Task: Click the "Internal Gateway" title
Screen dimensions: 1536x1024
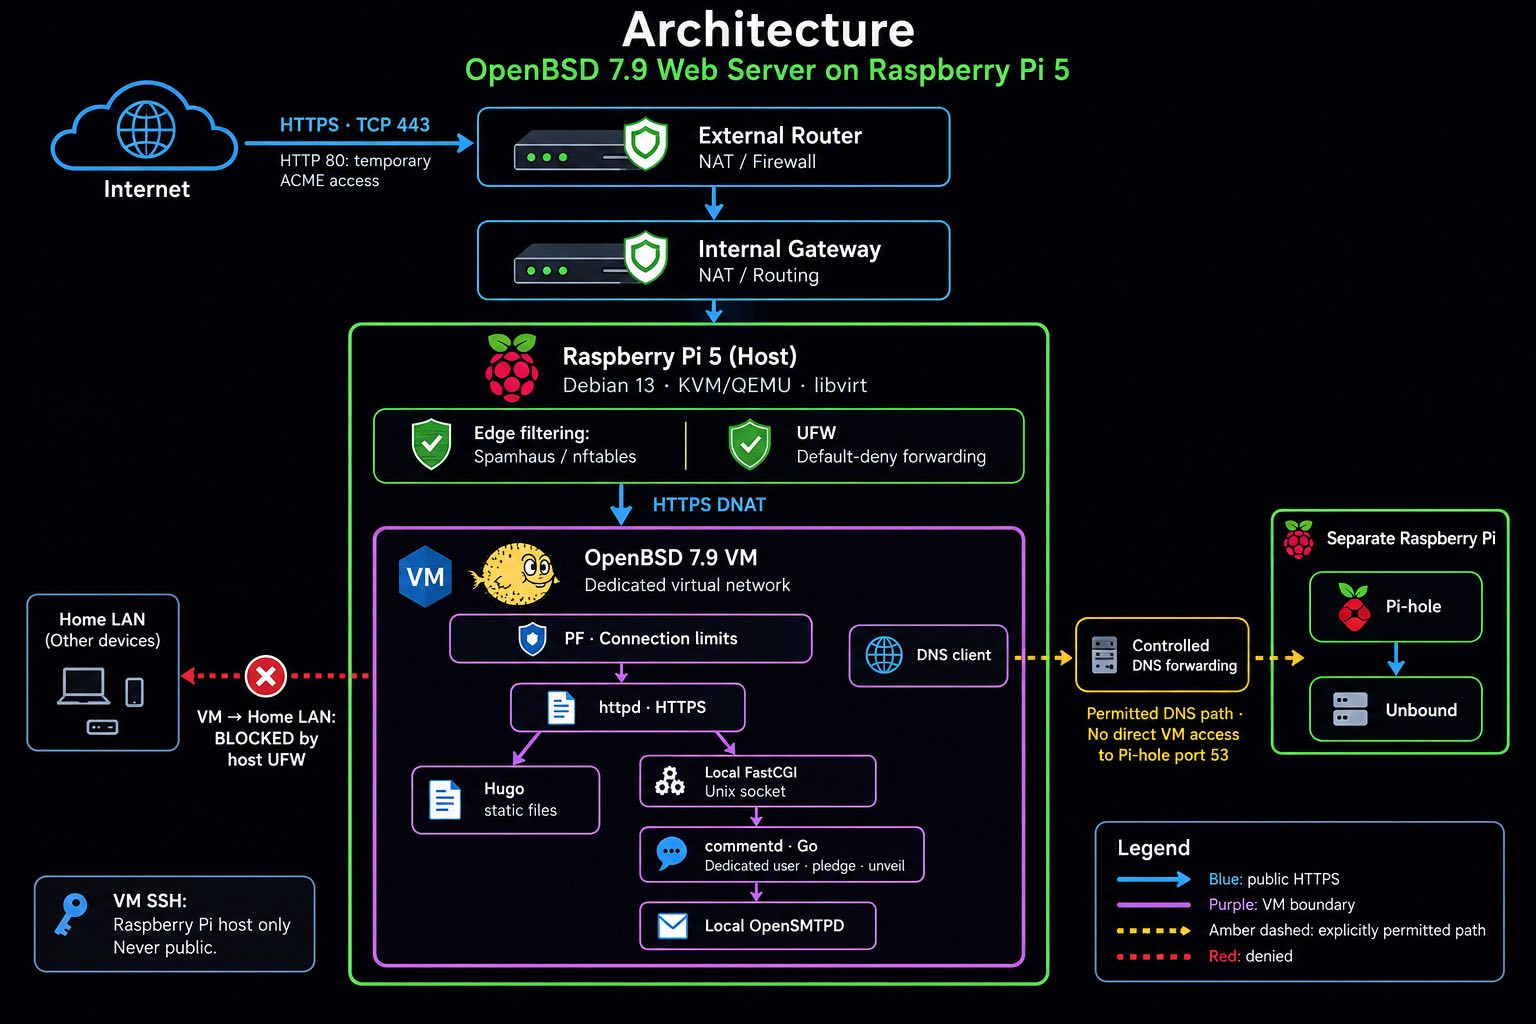Action: click(x=789, y=249)
